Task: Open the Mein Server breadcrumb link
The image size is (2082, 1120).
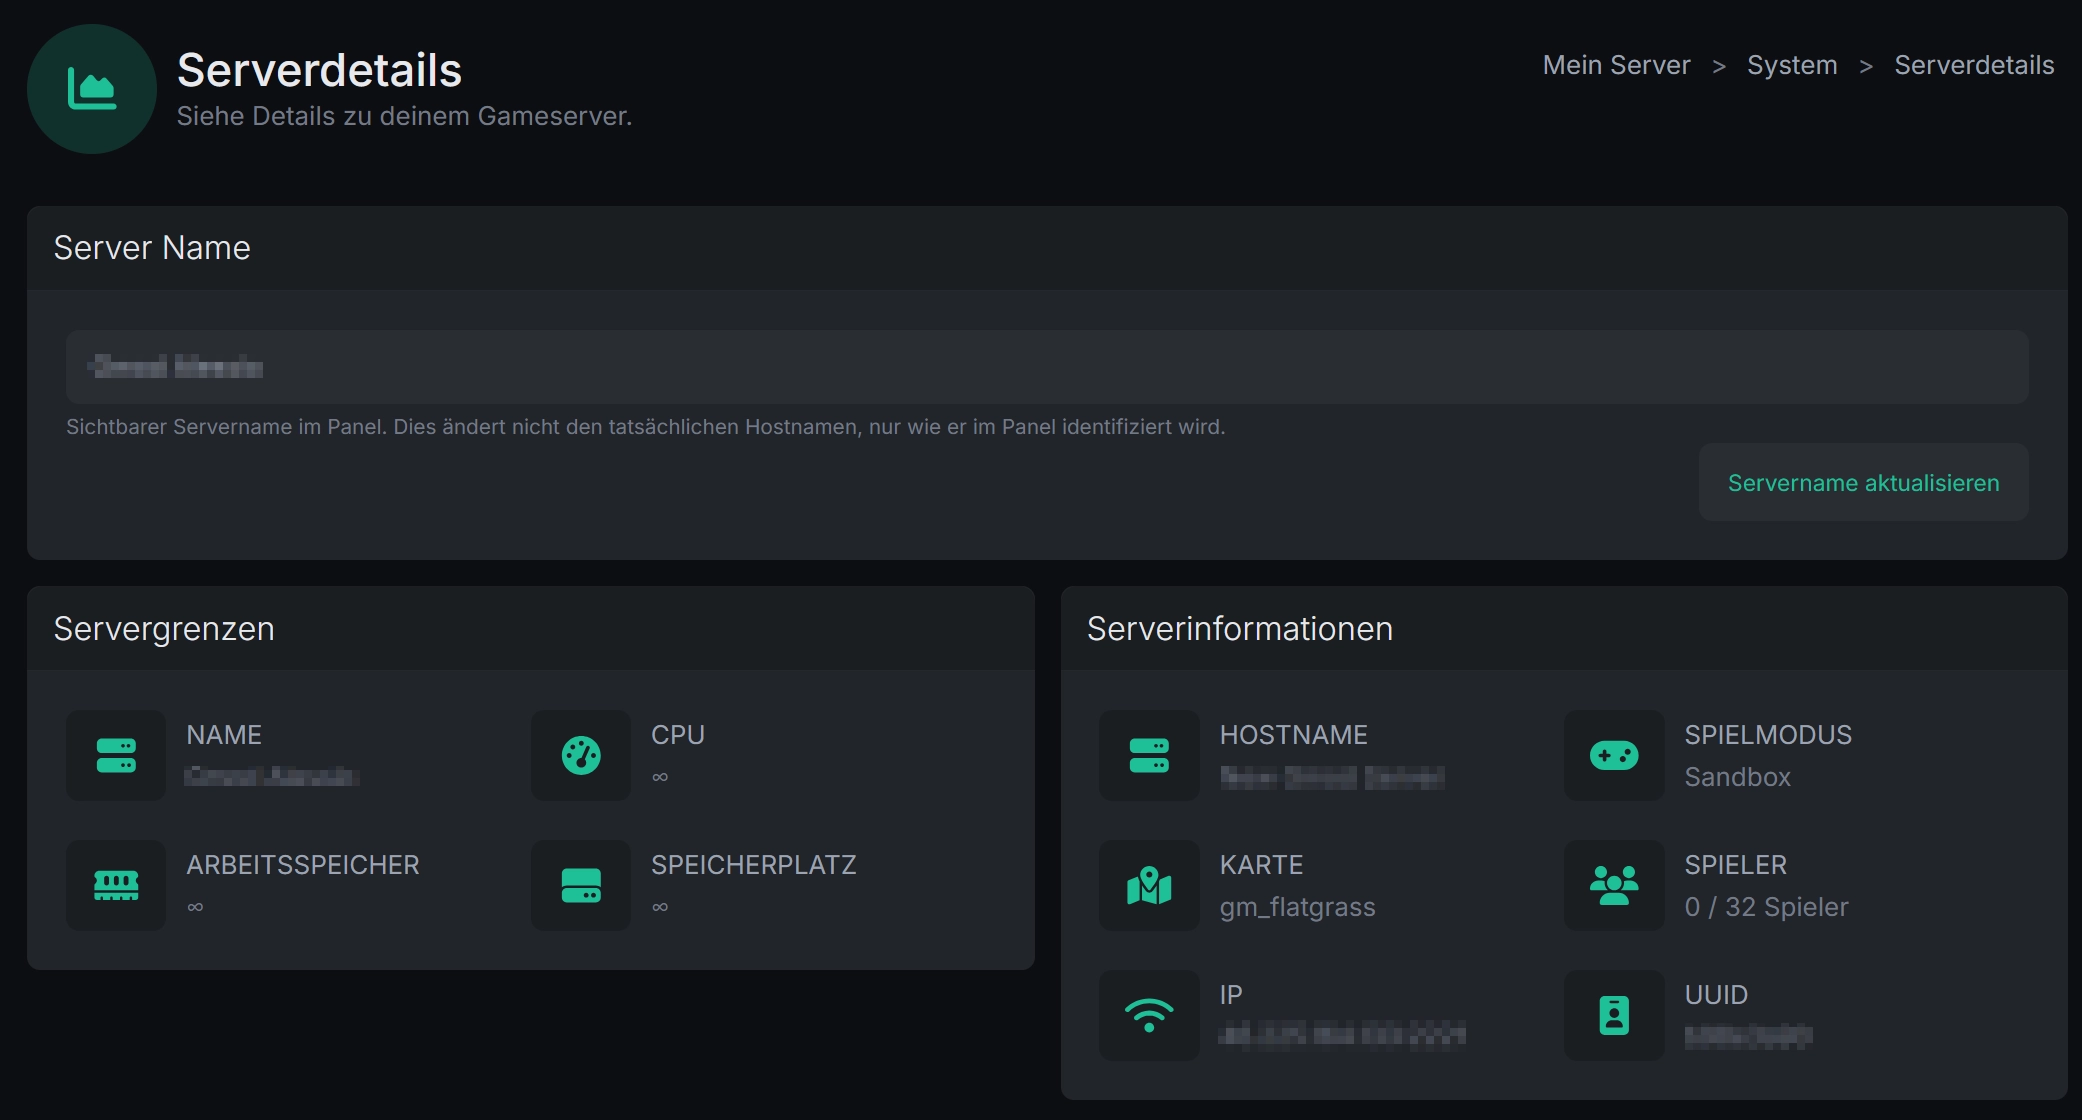Action: point(1616,65)
